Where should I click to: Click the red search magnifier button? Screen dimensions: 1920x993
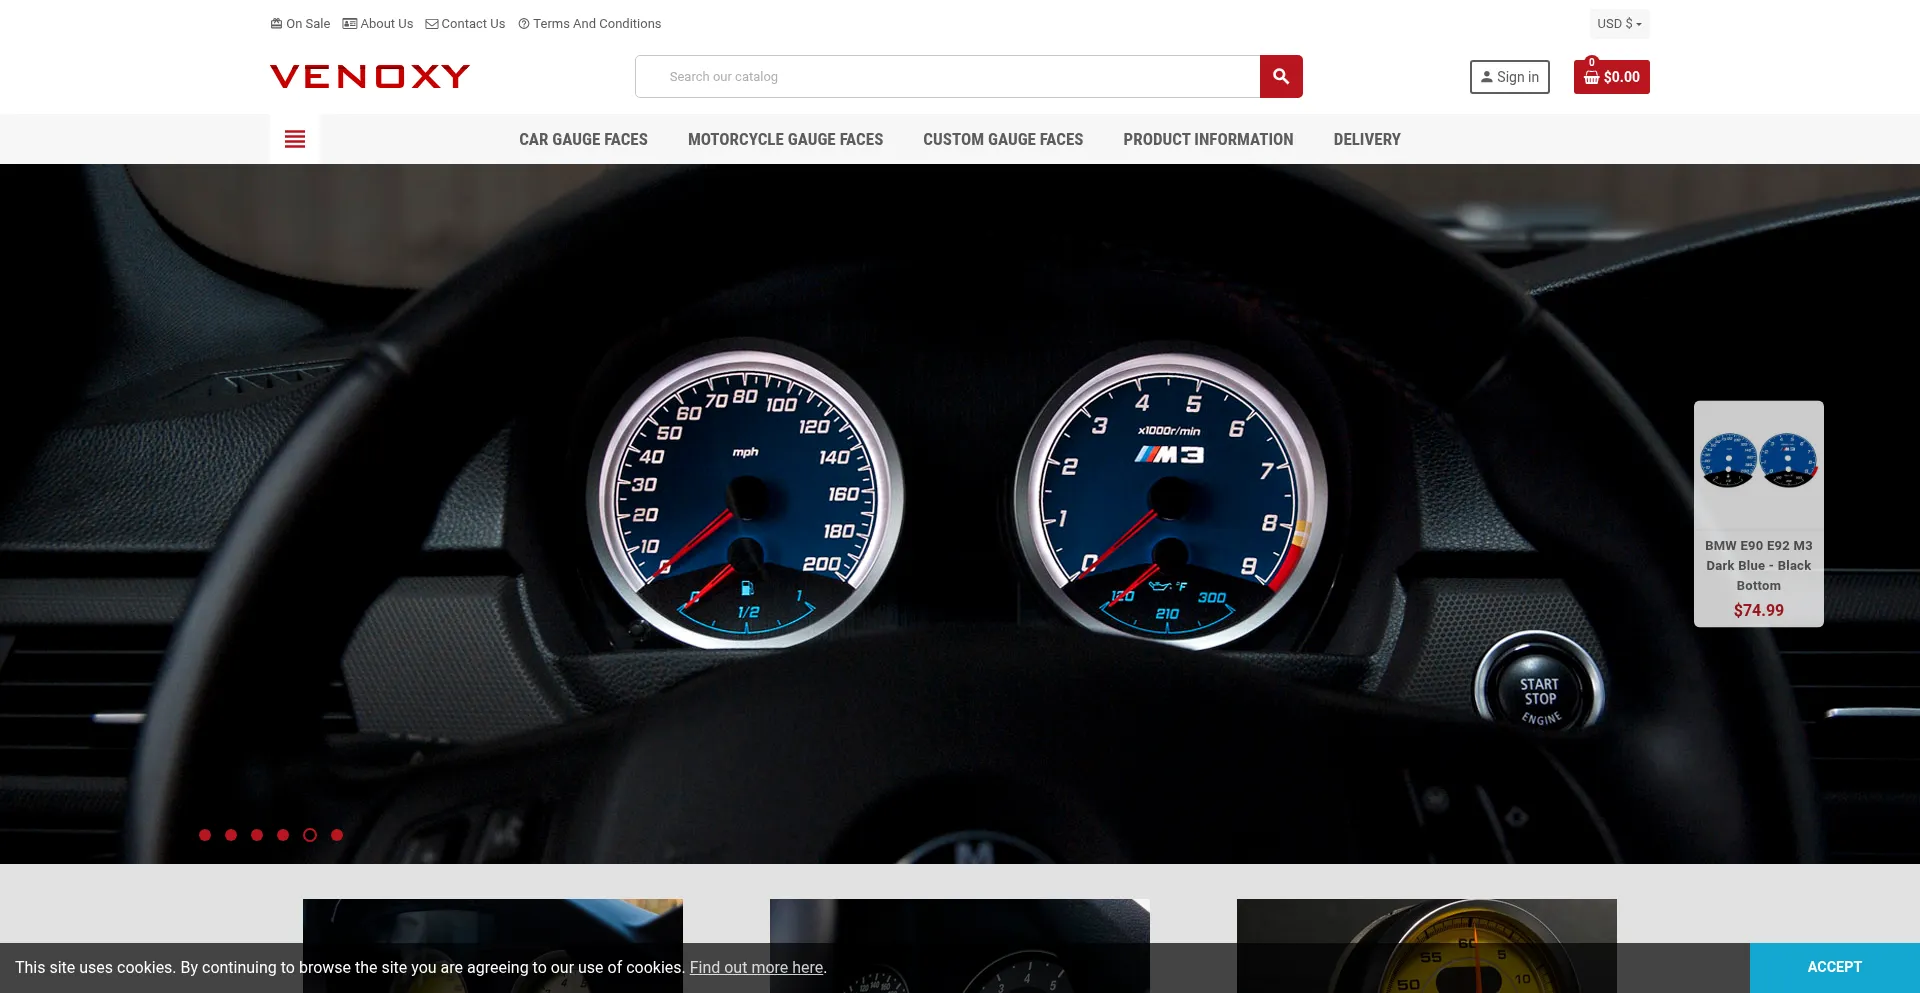click(x=1281, y=76)
